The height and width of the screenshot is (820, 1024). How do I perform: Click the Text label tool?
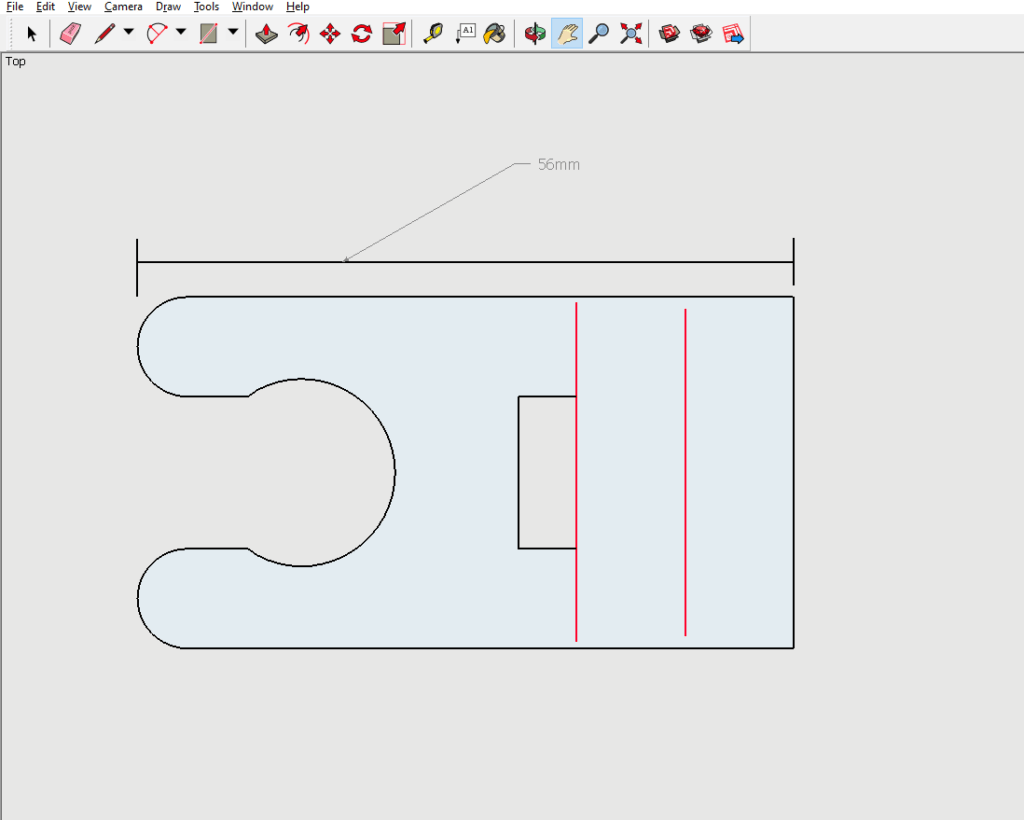pos(465,34)
